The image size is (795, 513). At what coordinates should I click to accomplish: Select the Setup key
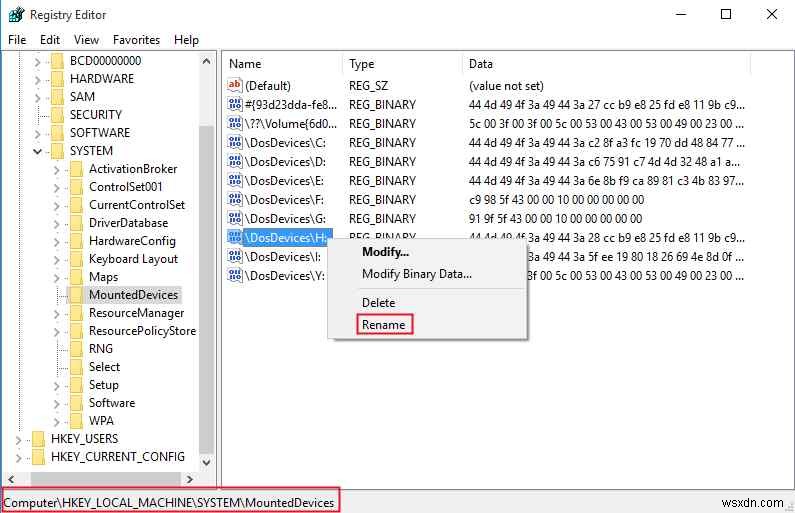[x=103, y=385]
